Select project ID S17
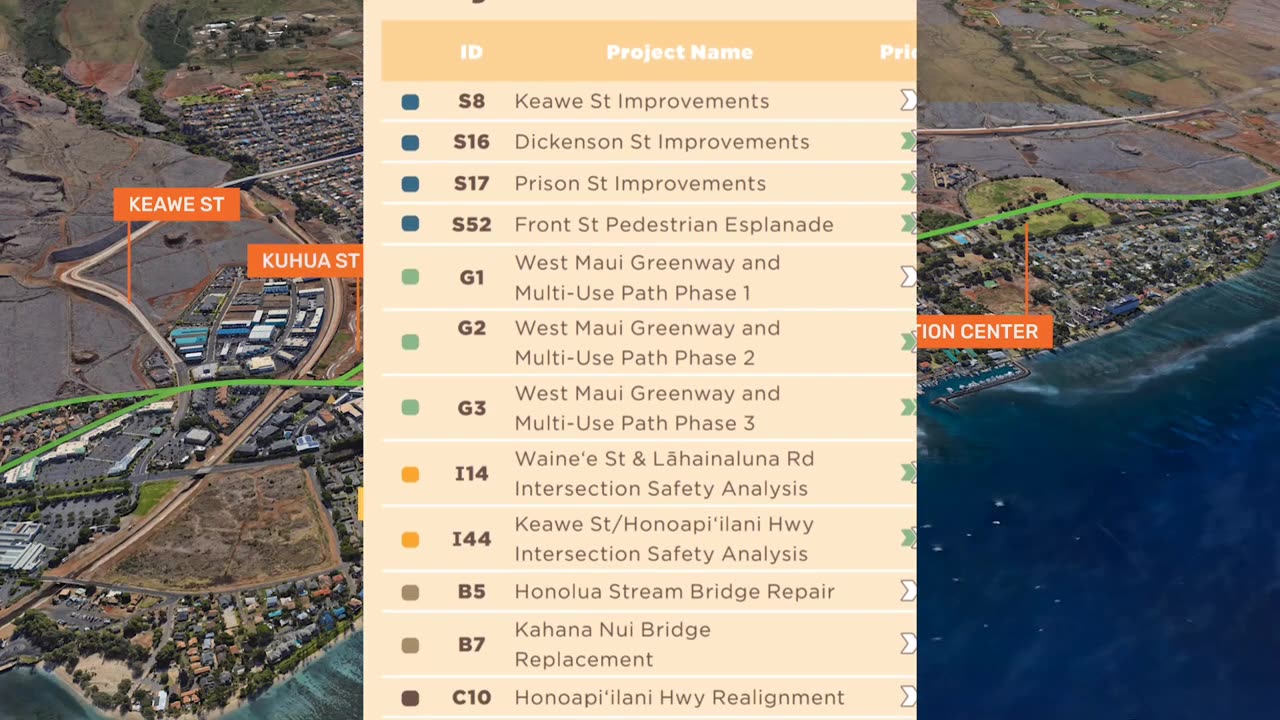This screenshot has height=720, width=1280. pyautogui.click(x=472, y=183)
